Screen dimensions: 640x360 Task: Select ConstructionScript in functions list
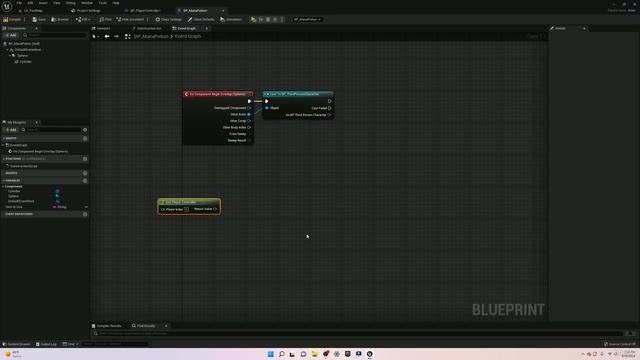[x=24, y=166]
